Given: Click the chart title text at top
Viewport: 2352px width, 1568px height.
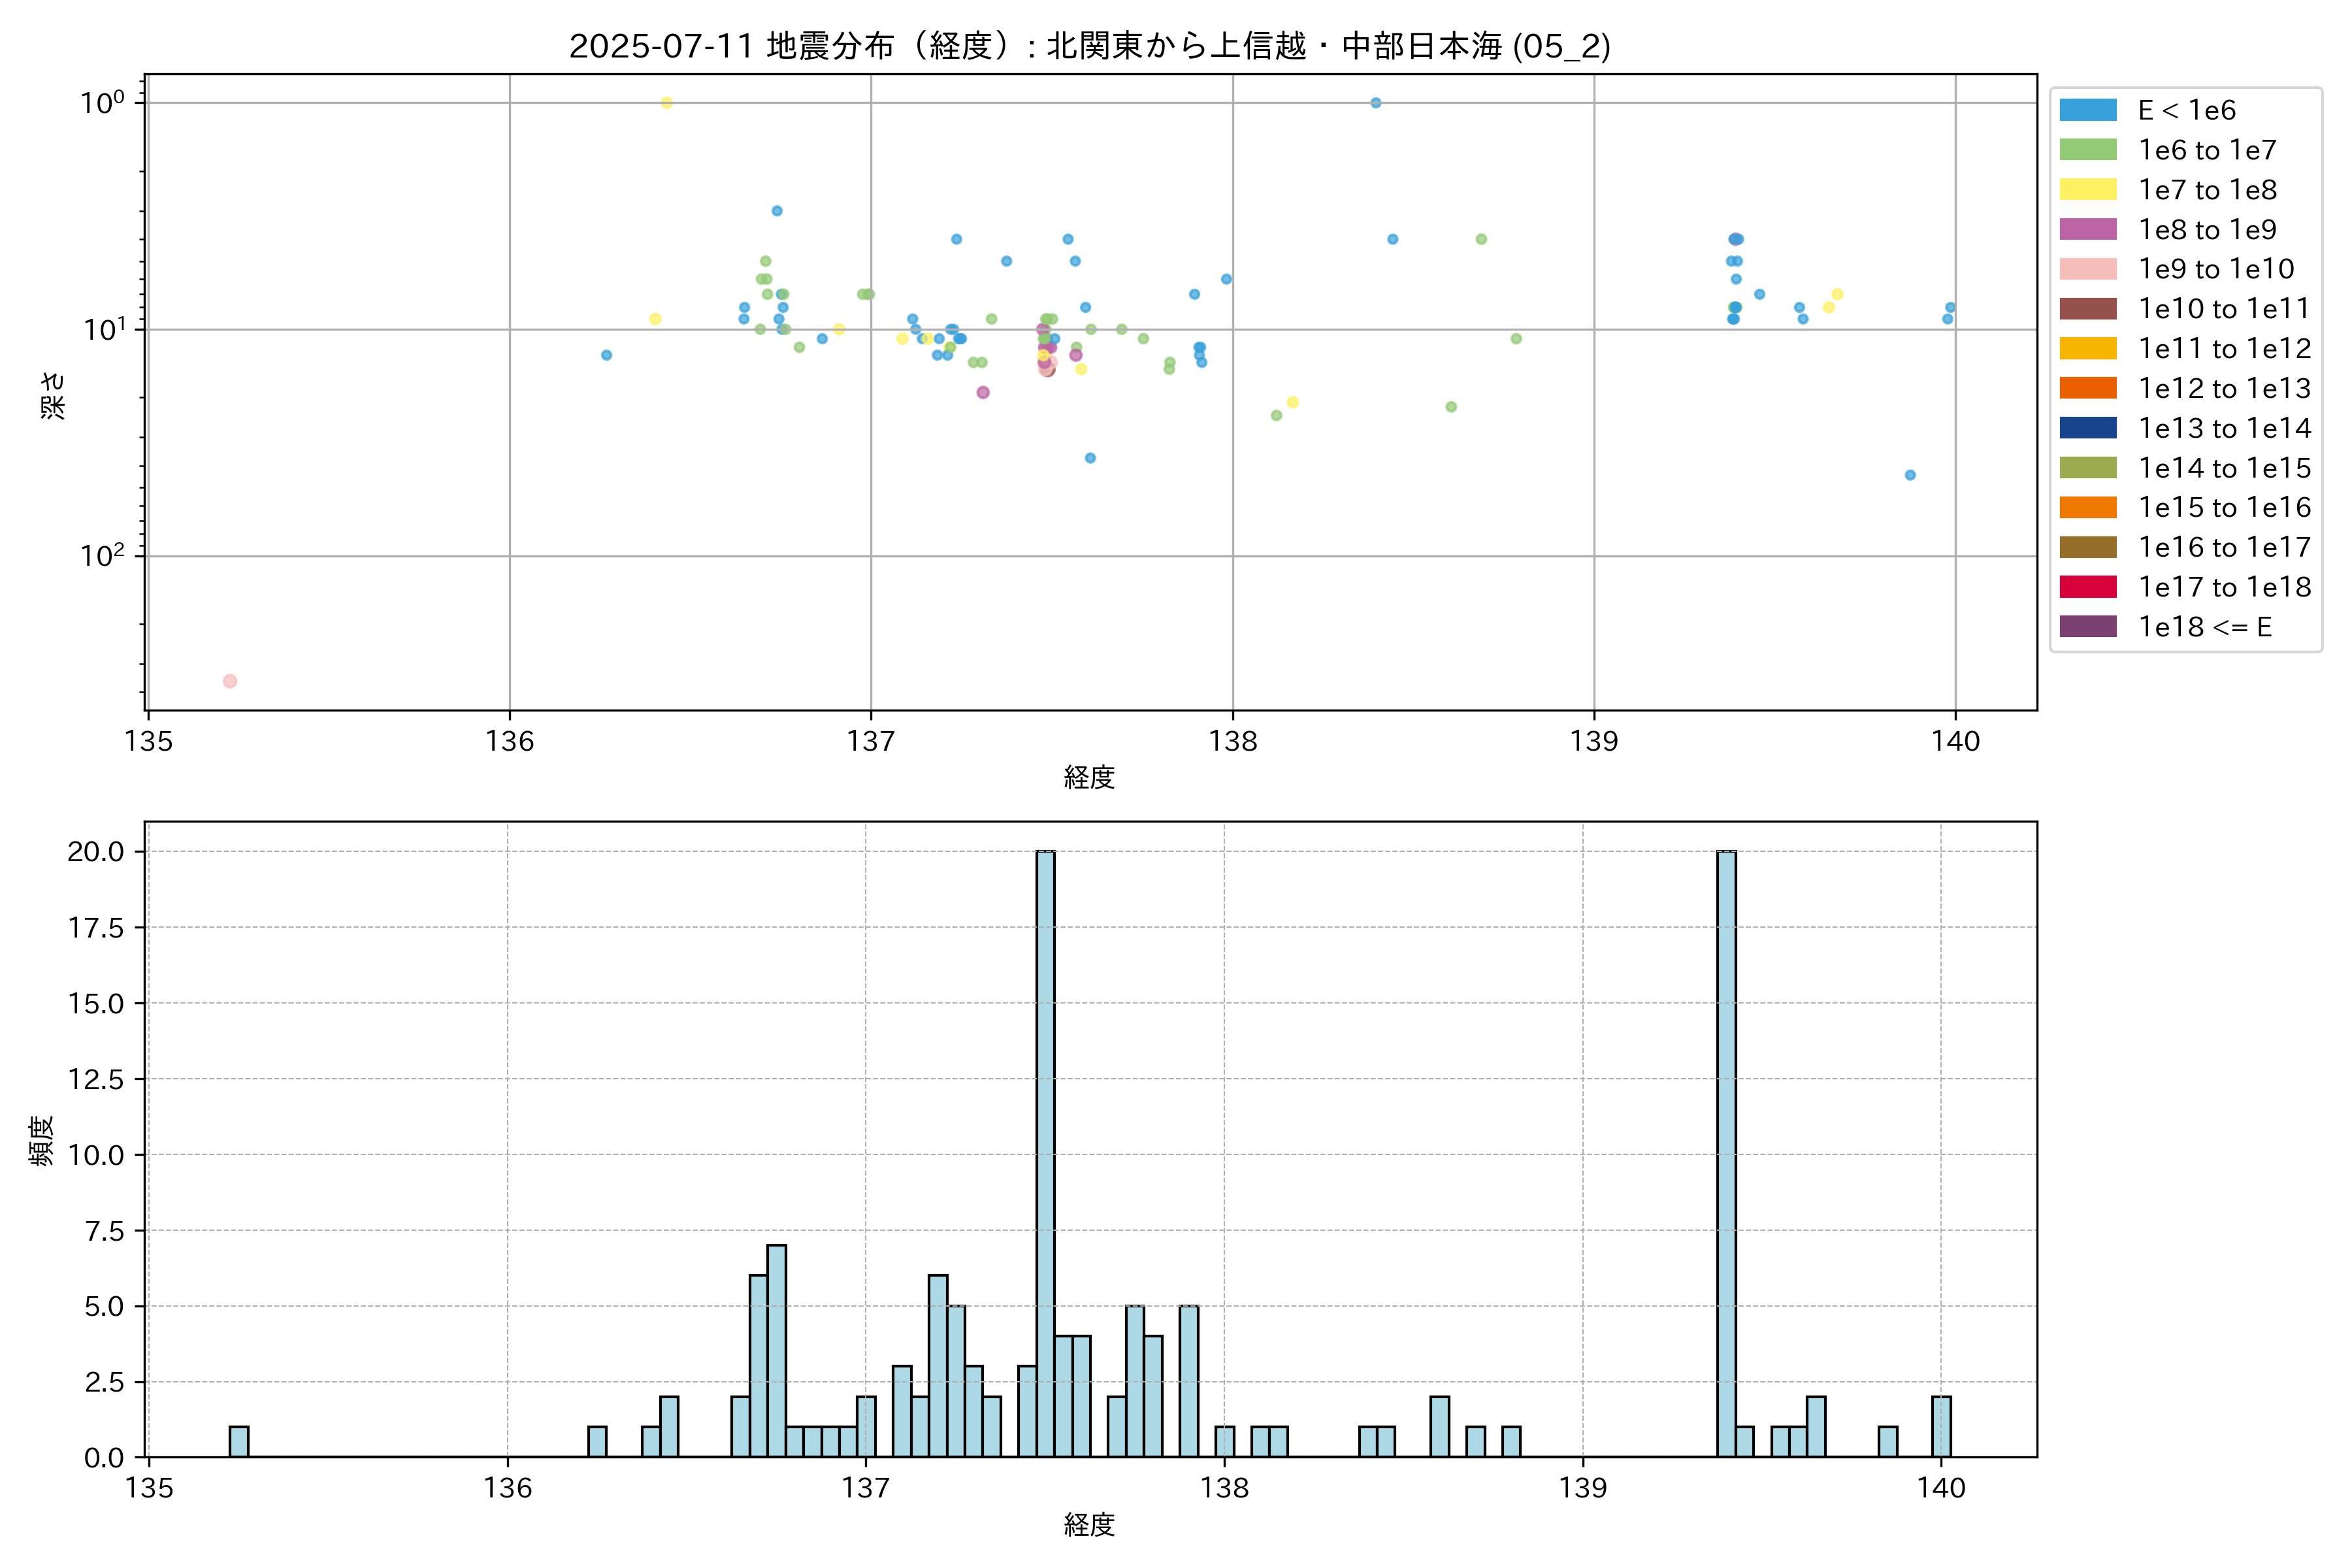Looking at the screenshot, I should pyautogui.click(x=1089, y=46).
